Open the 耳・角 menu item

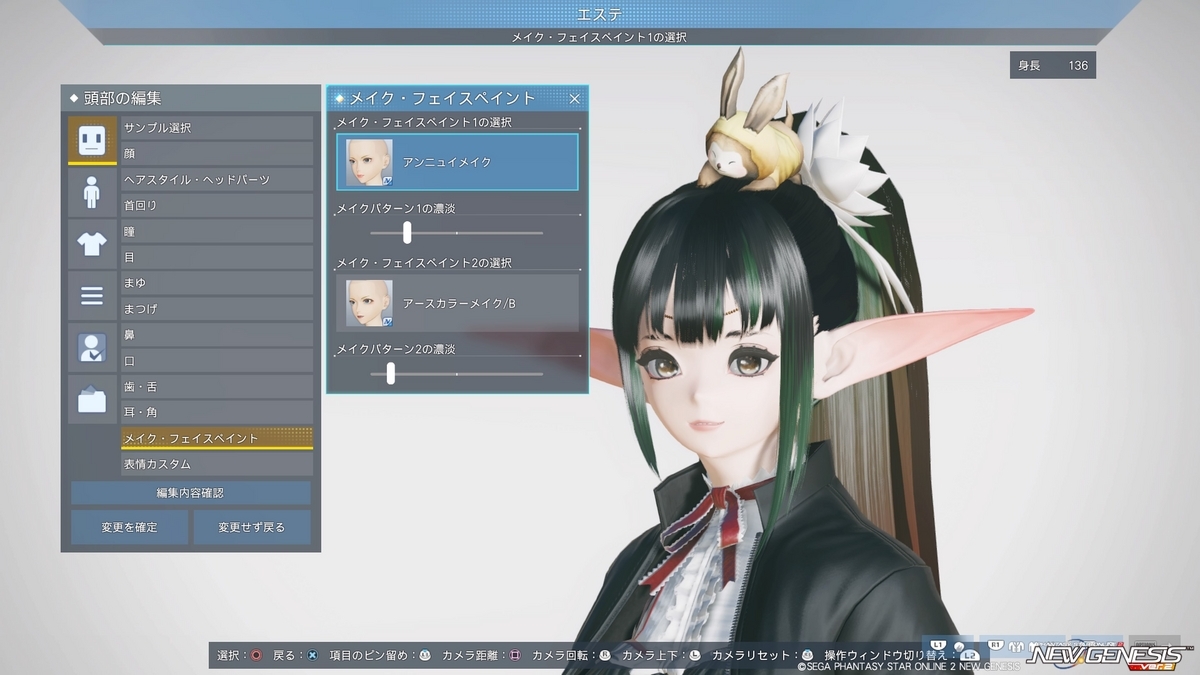[217, 412]
